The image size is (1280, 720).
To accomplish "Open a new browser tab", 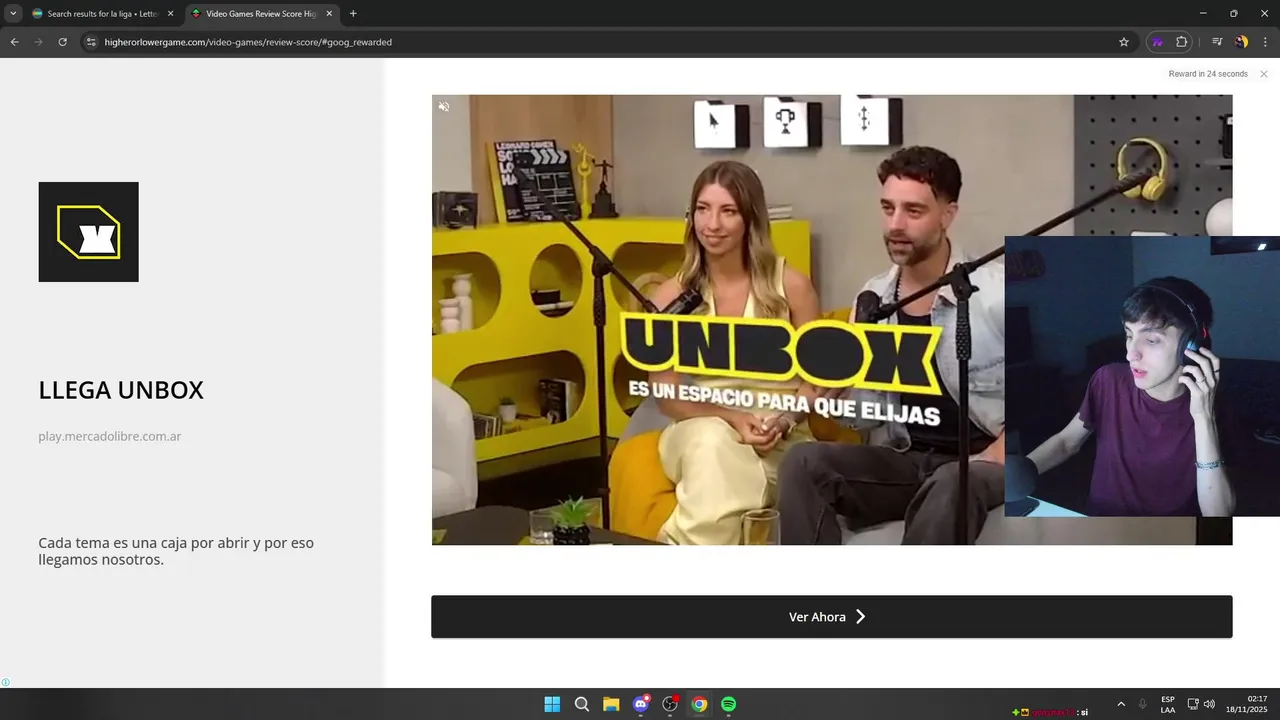I will (353, 14).
